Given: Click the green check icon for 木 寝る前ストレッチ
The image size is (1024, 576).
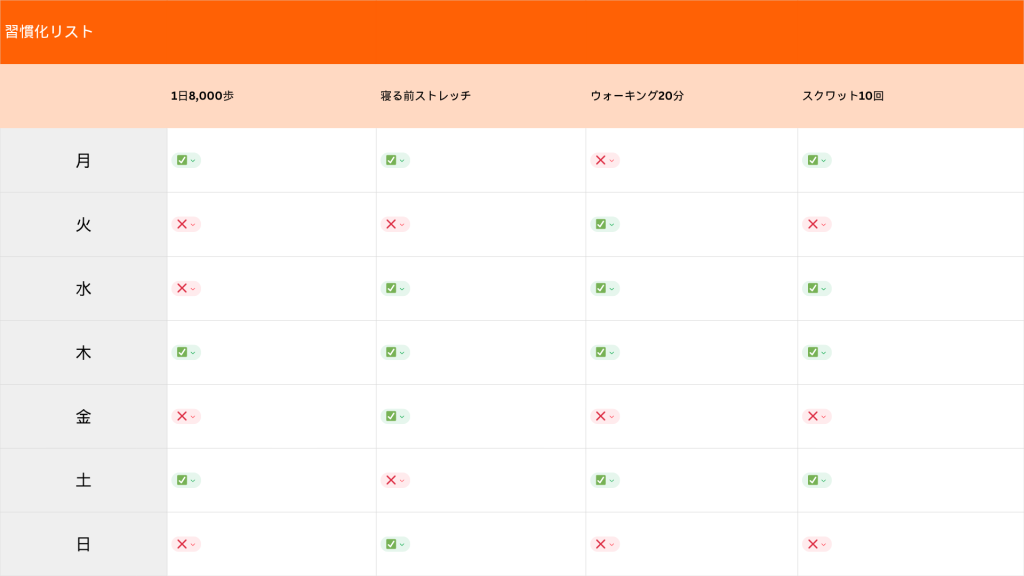Looking at the screenshot, I should (390, 352).
